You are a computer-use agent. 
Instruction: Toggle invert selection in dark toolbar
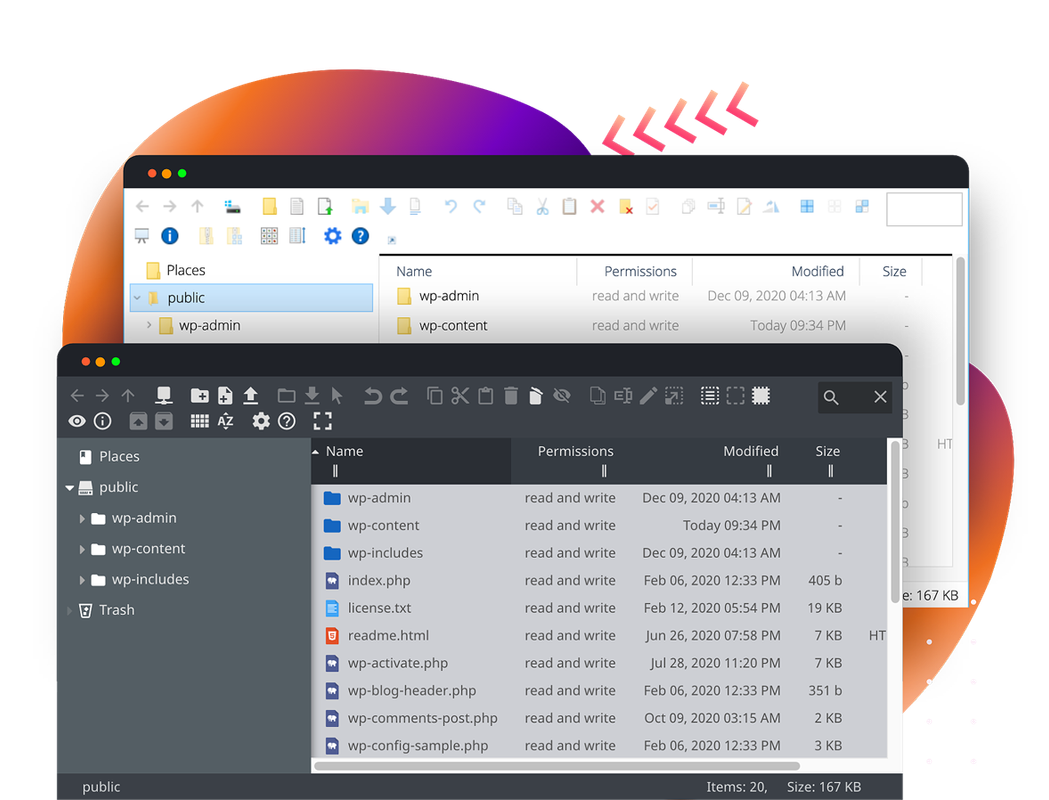(761, 396)
